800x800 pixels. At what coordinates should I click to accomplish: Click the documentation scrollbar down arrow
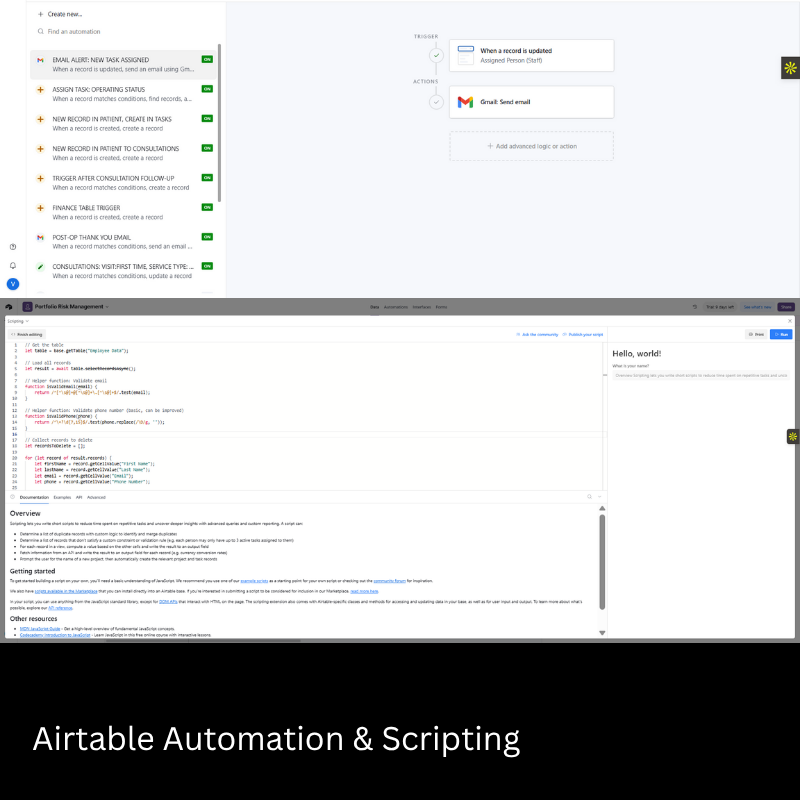coord(602,633)
